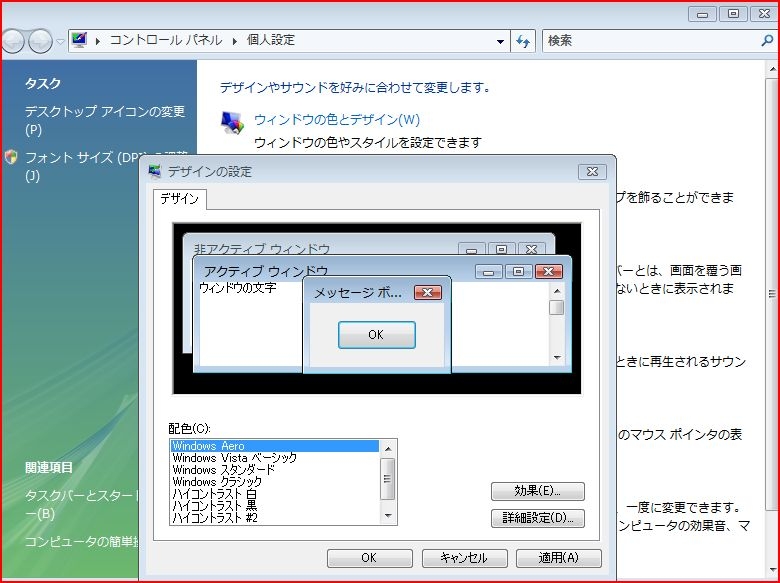Click main window scrollbar up arrow

click(x=773, y=69)
